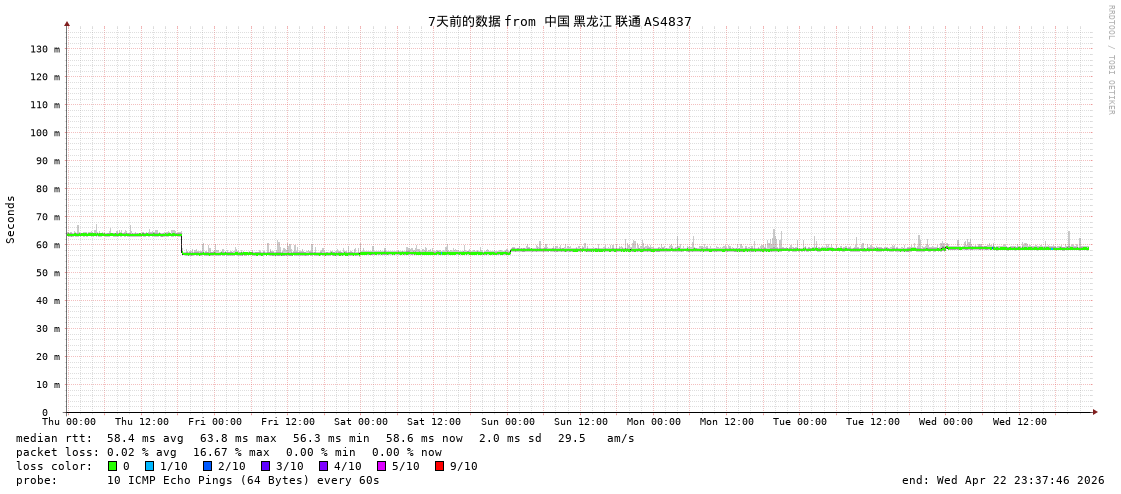Click the 'Seconds' y-axis label
Screen dimensions: 1121x494
click(11, 219)
